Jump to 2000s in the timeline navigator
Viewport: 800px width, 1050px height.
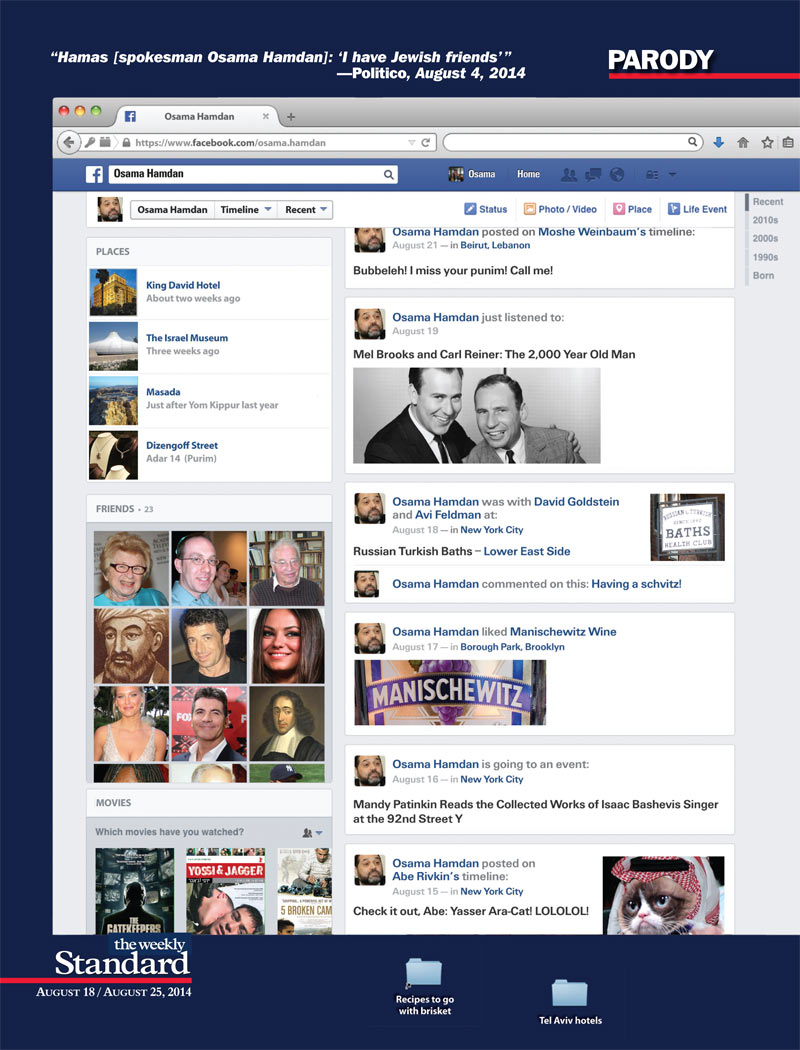(x=765, y=239)
